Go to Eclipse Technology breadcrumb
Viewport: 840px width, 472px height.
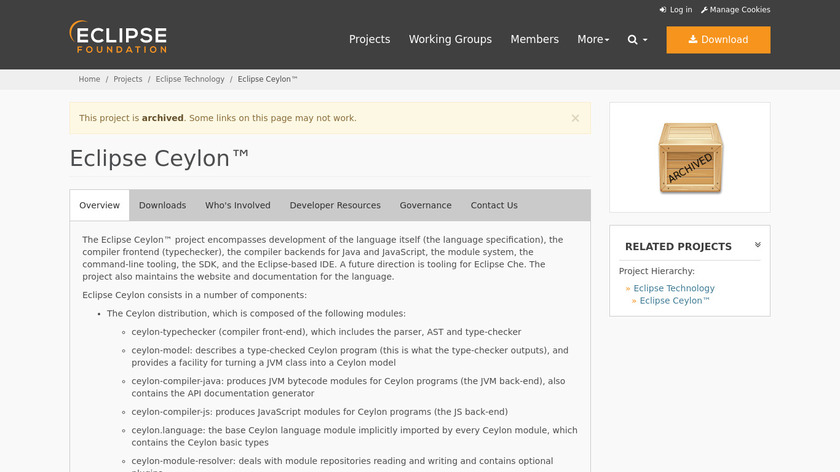pyautogui.click(x=190, y=79)
